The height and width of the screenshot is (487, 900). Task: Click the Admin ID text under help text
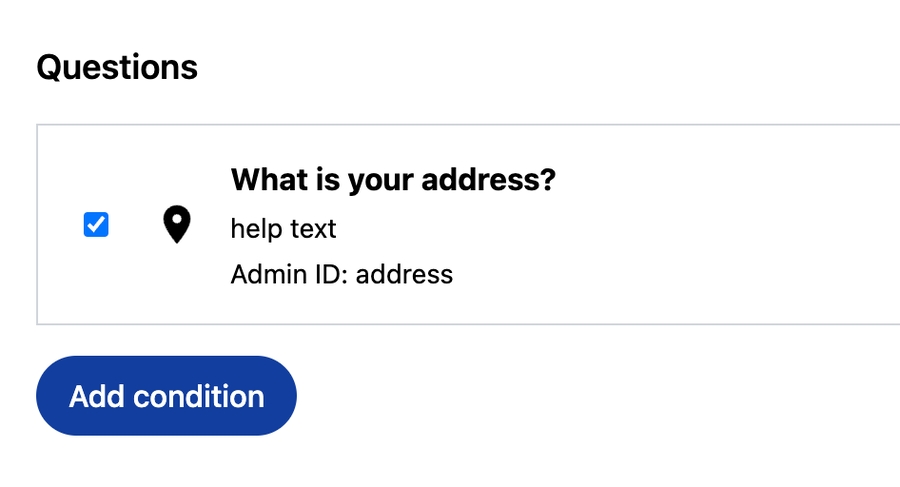(341, 274)
